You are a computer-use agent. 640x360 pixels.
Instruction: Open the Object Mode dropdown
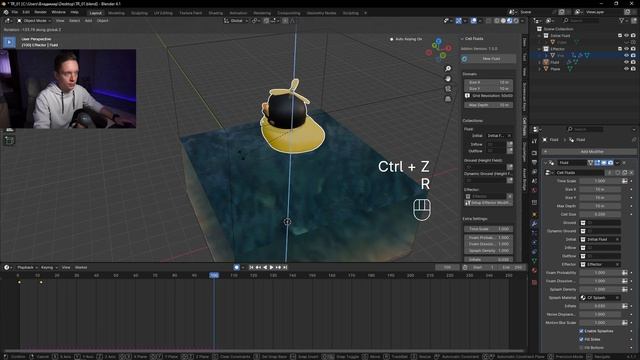[x=34, y=20]
